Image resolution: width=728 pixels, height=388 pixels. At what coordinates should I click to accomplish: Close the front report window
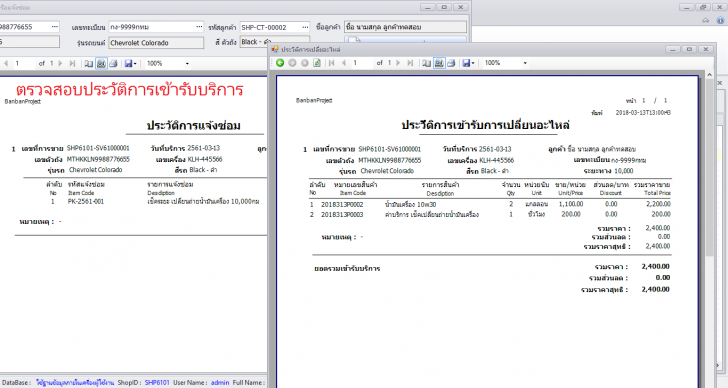[706, 49]
